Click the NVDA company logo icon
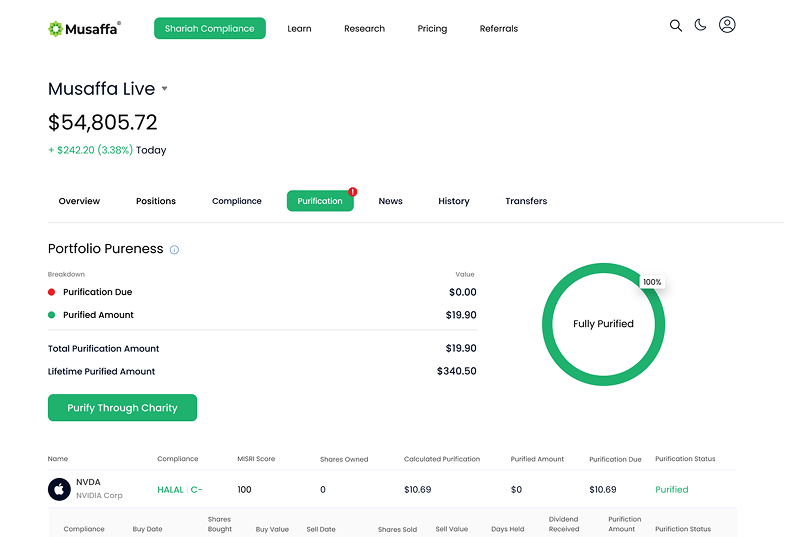Image resolution: width=785 pixels, height=537 pixels. [x=59, y=489]
